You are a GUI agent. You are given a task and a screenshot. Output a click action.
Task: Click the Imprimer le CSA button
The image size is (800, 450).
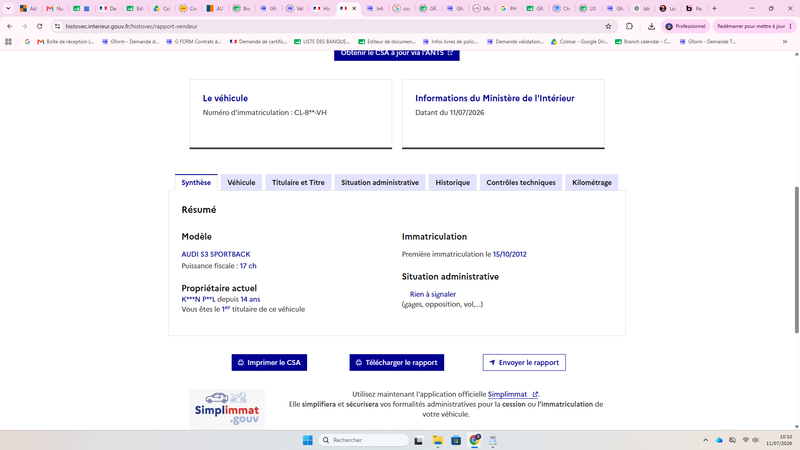pyautogui.click(x=269, y=362)
